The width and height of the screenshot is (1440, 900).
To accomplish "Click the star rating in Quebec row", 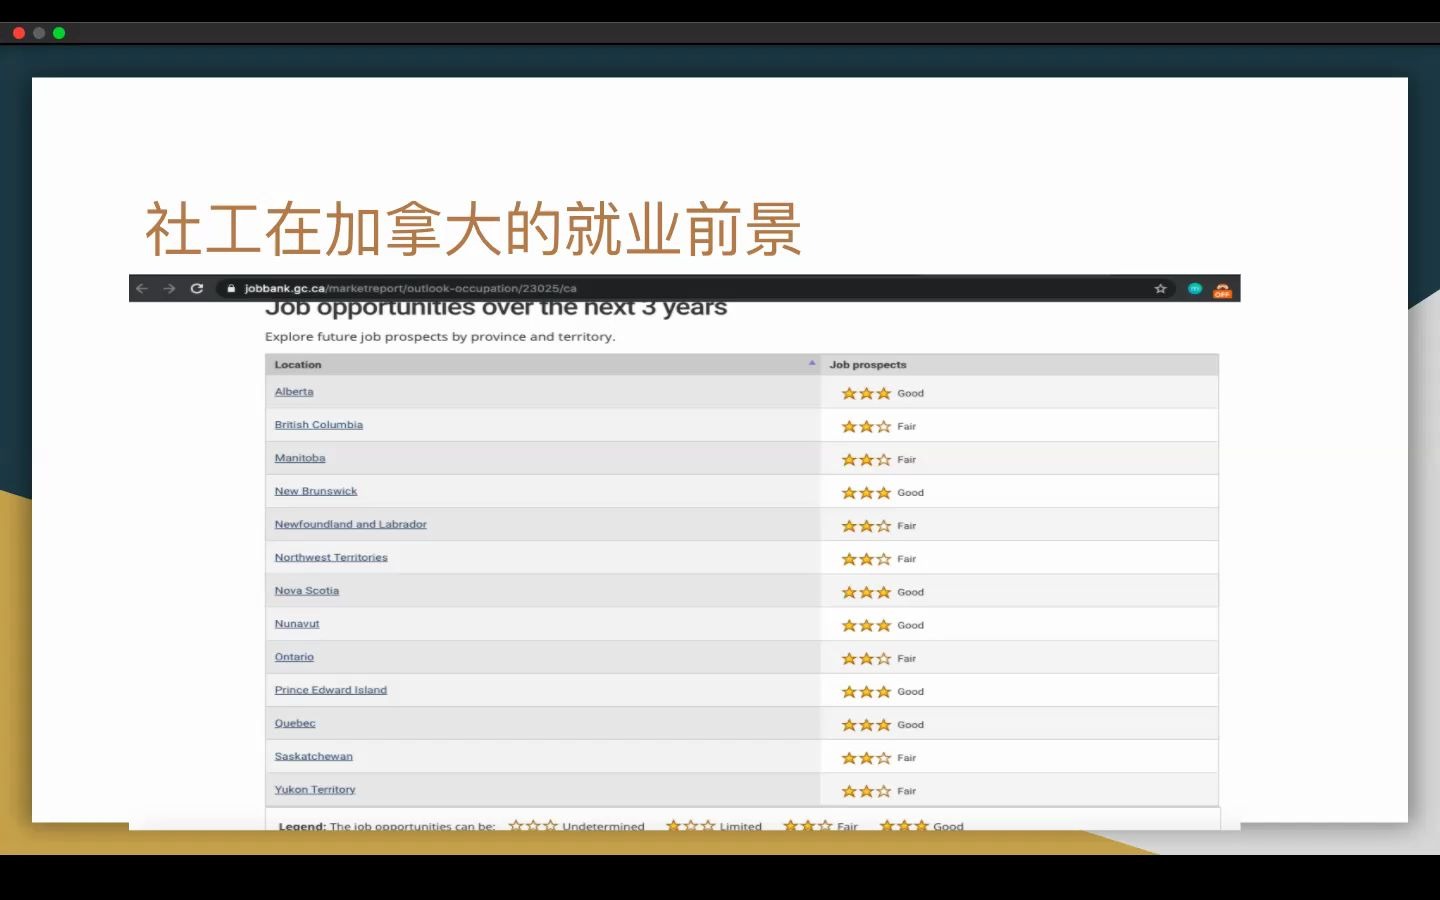I will pyautogui.click(x=866, y=725).
